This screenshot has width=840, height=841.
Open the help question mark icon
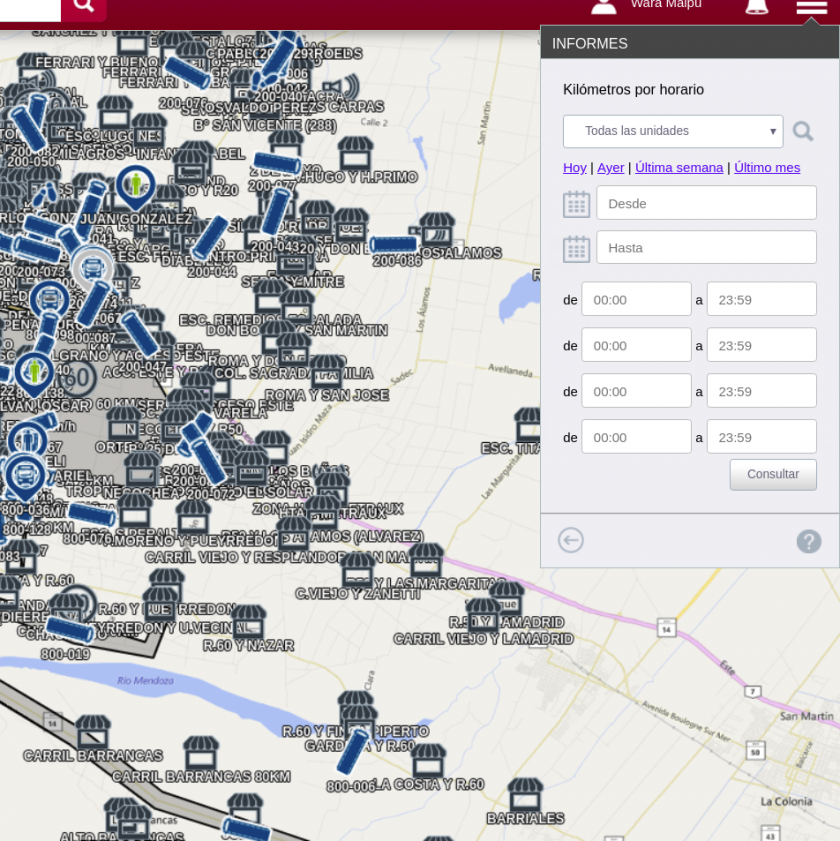(x=808, y=541)
